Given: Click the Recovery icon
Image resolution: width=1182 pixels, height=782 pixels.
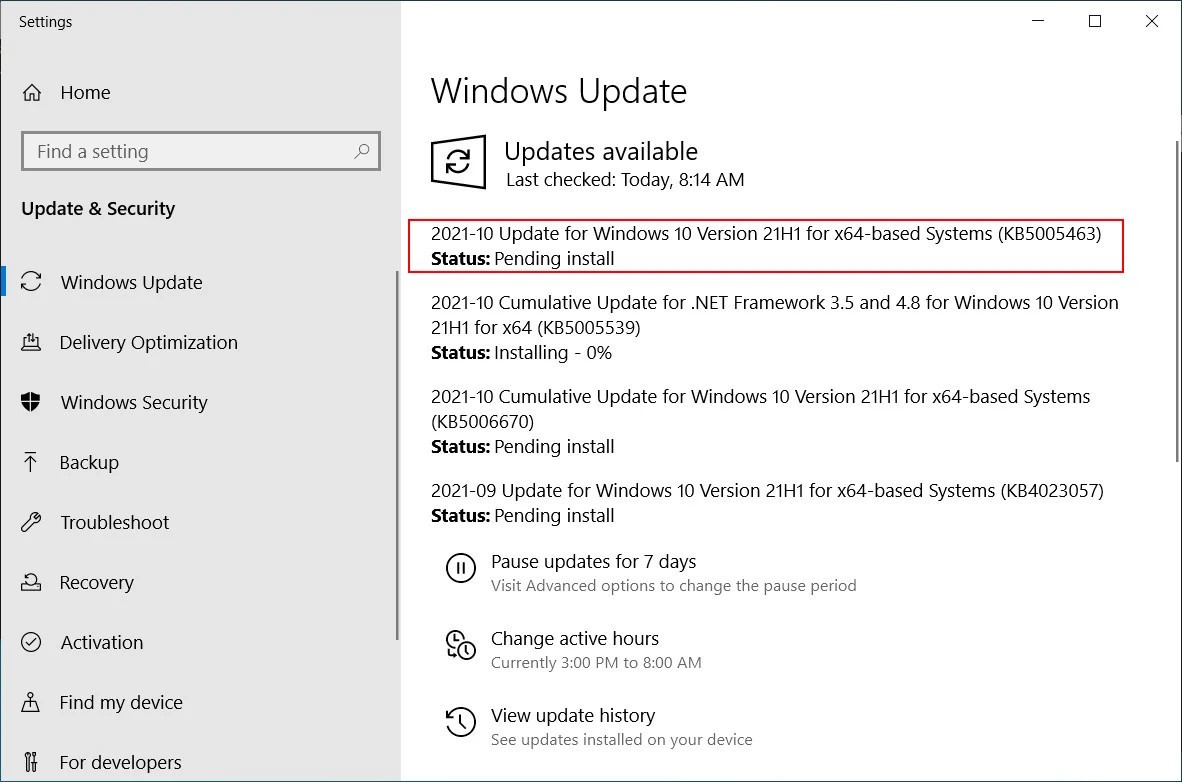Looking at the screenshot, I should coord(31,582).
